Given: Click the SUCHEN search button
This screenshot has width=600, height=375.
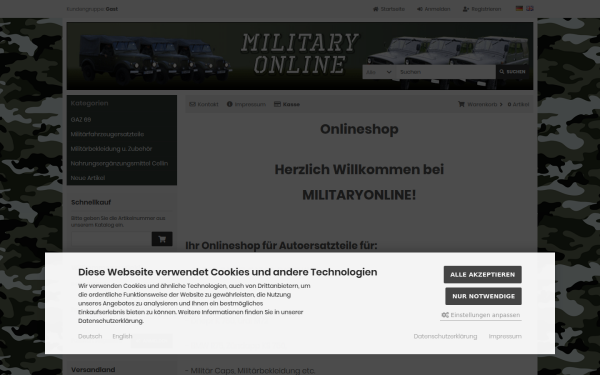Looking at the screenshot, I should pos(513,72).
